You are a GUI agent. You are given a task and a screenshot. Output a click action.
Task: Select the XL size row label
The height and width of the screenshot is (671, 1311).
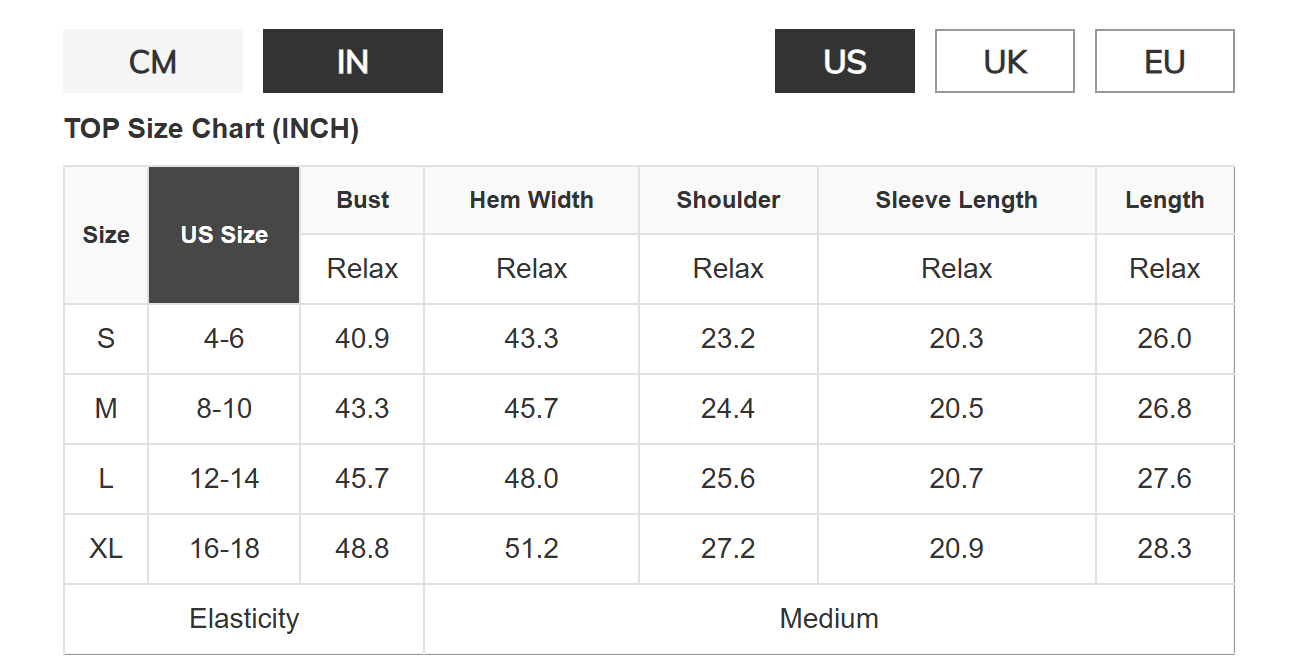[106, 549]
